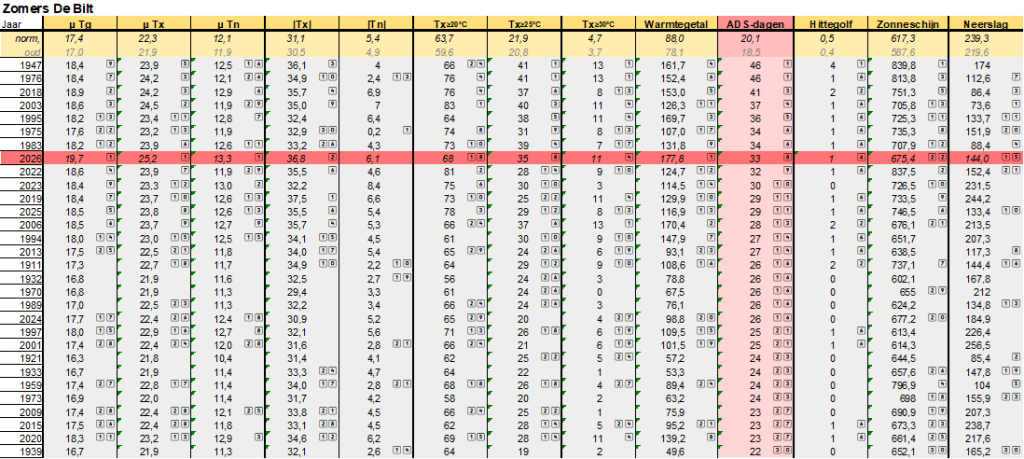Screen dimensions: 1024x459
Task: Click the '|Tn|' column header
Action: [x=376, y=24]
